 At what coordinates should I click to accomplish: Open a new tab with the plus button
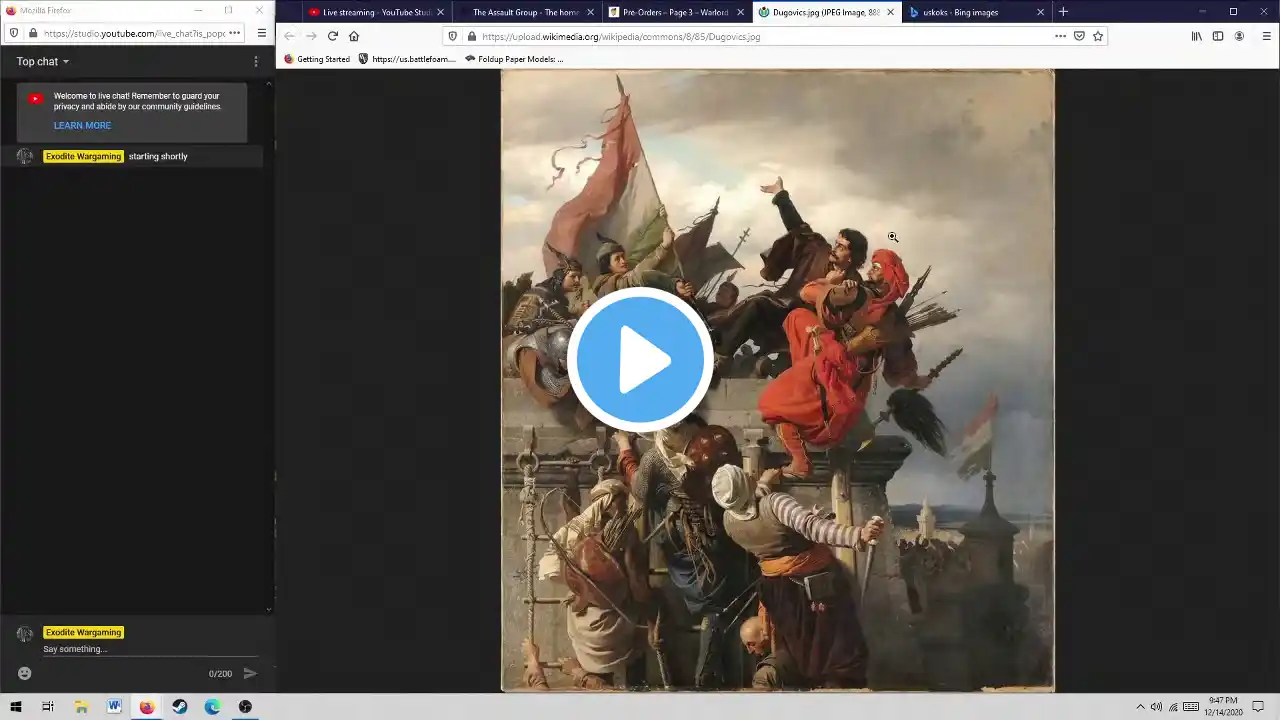[x=1063, y=12]
